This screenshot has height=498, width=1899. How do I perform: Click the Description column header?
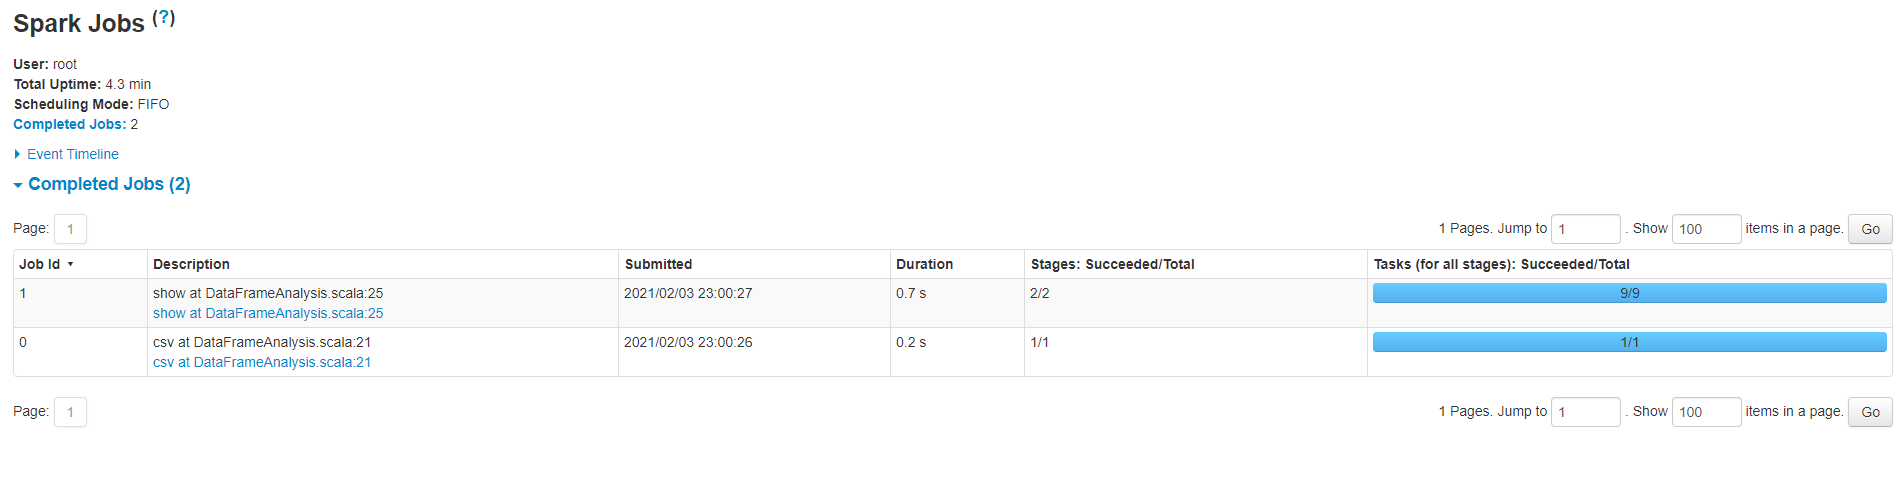191,264
